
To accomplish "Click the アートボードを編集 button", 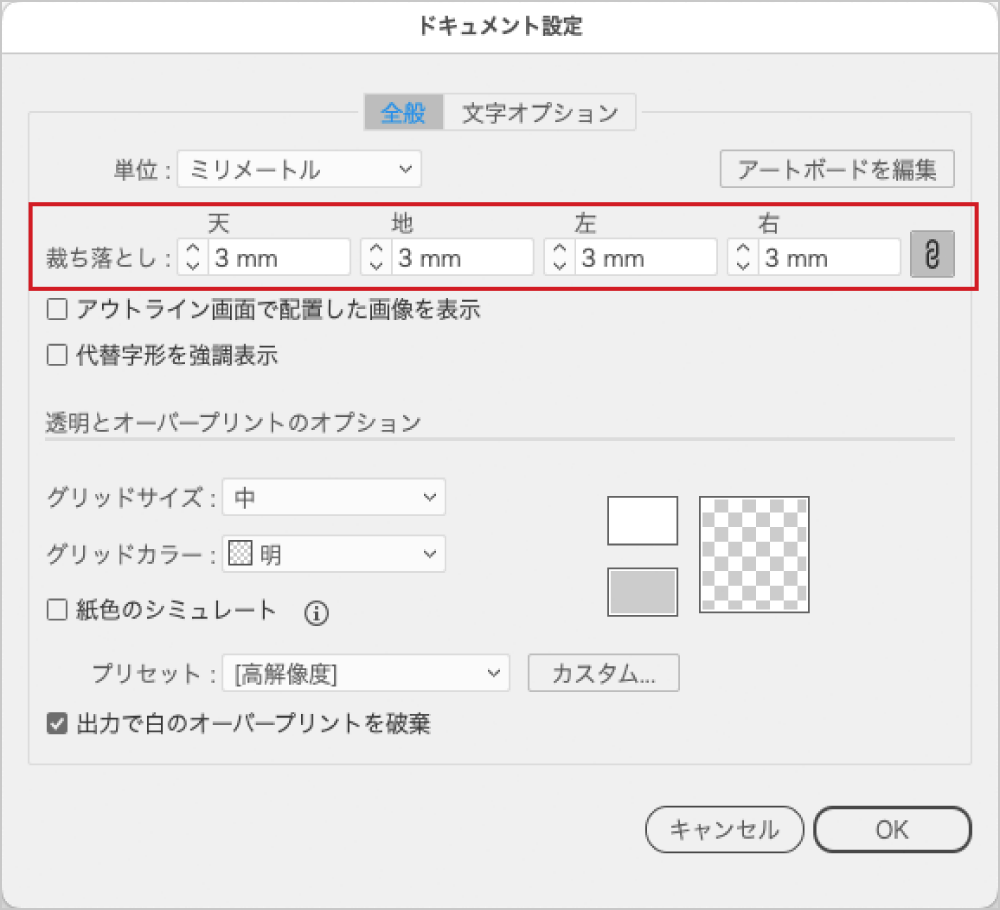I will (x=837, y=169).
